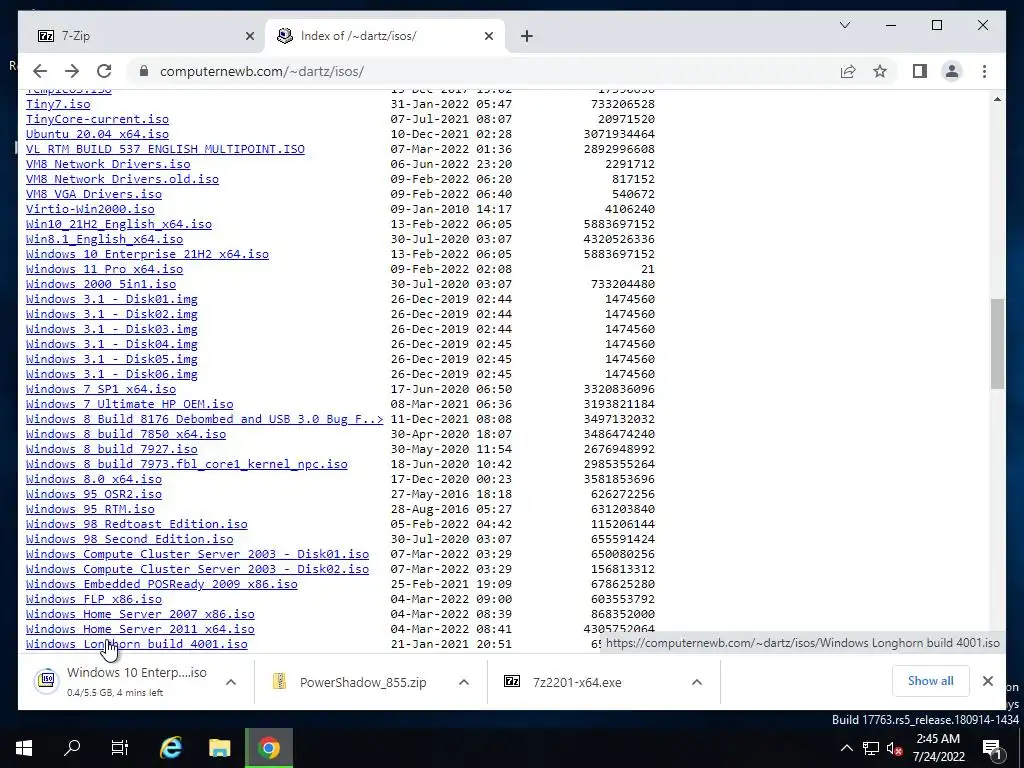Image resolution: width=1024 pixels, height=768 pixels.
Task: Open the network tray icon
Action: [x=871, y=748]
